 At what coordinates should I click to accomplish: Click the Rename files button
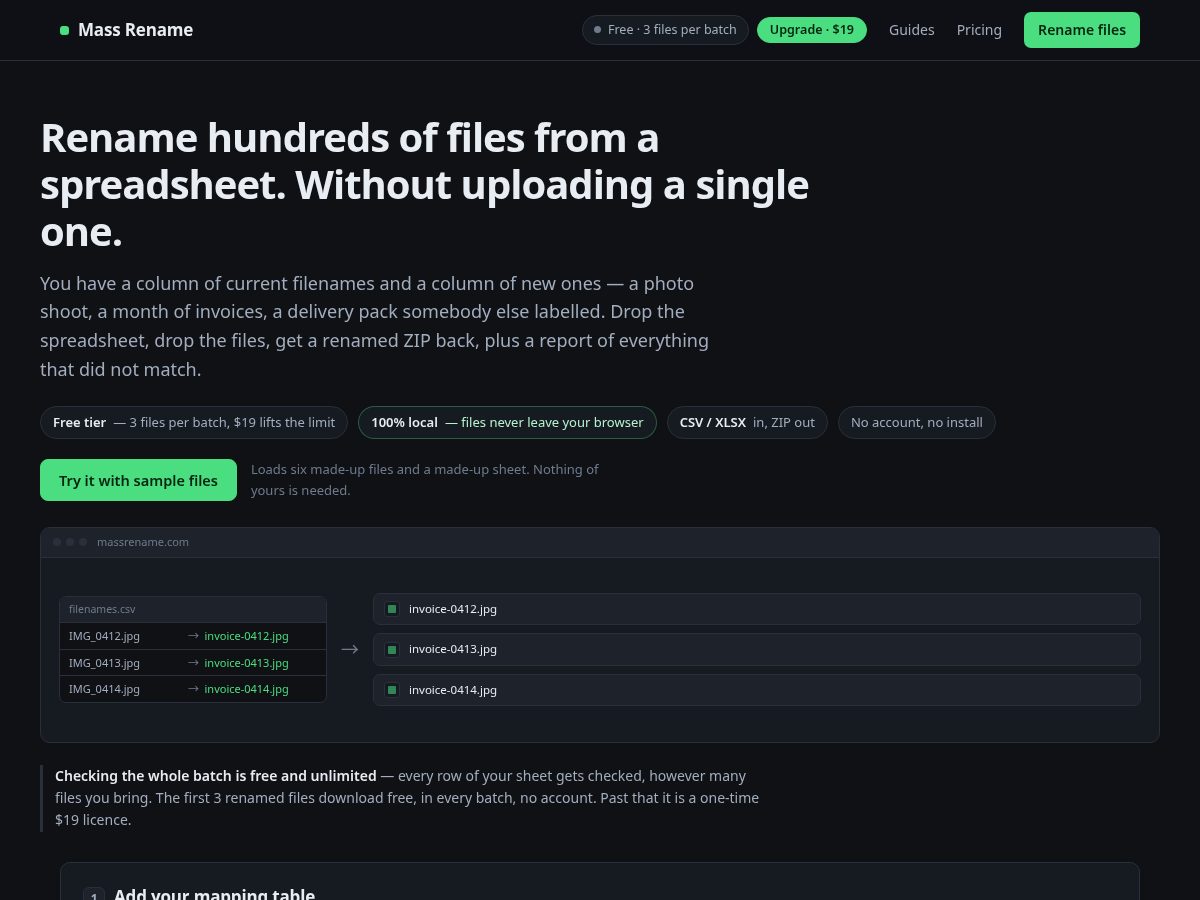1082,30
